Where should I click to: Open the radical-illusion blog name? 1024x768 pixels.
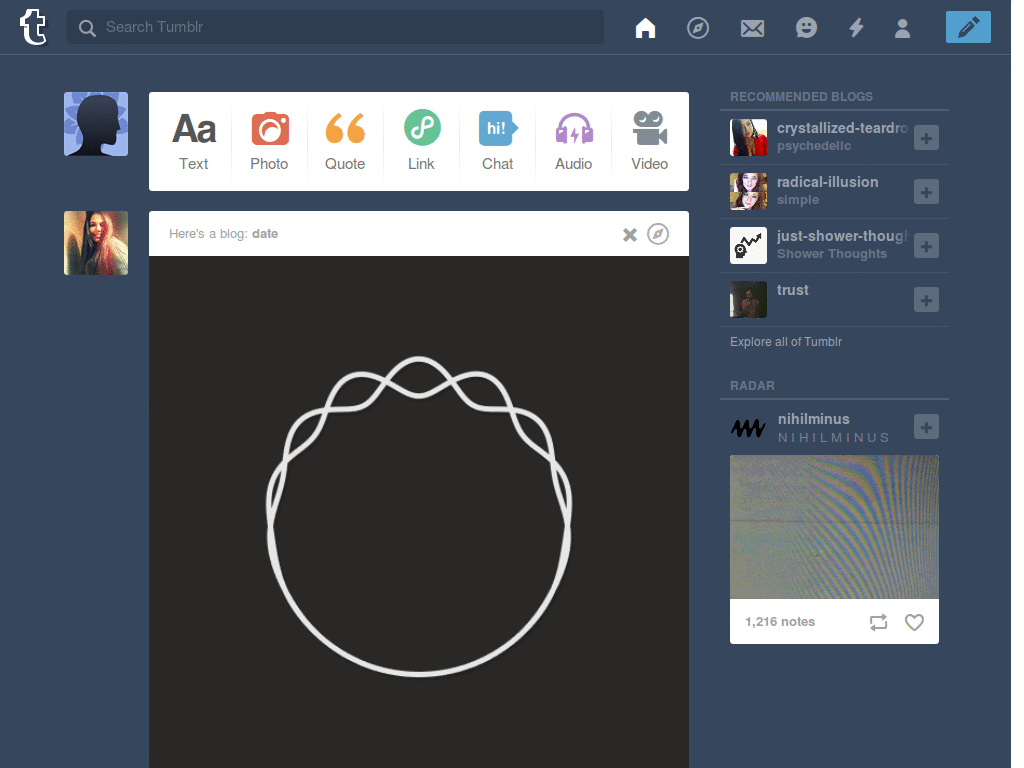(x=827, y=182)
